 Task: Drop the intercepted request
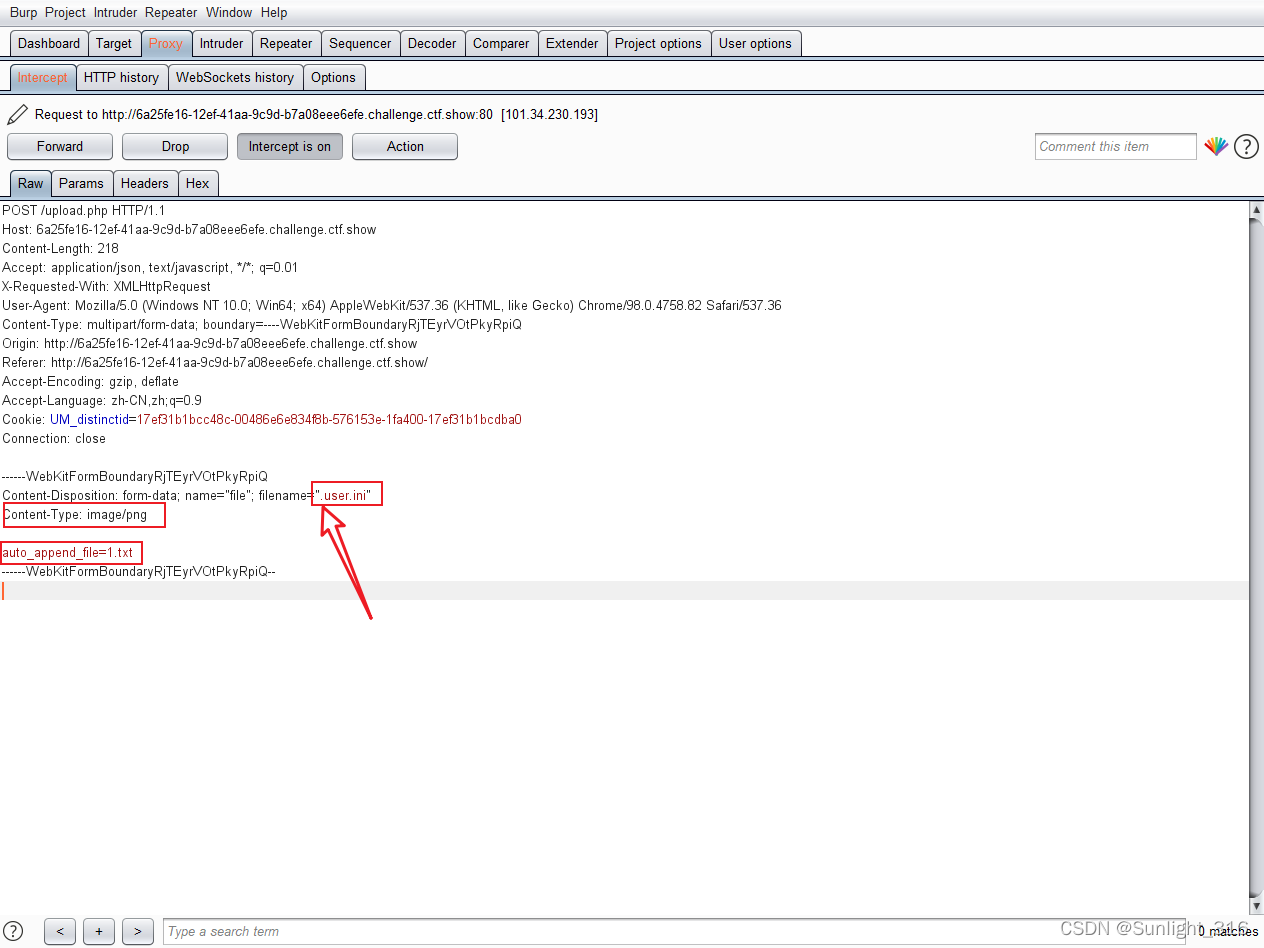(x=175, y=146)
